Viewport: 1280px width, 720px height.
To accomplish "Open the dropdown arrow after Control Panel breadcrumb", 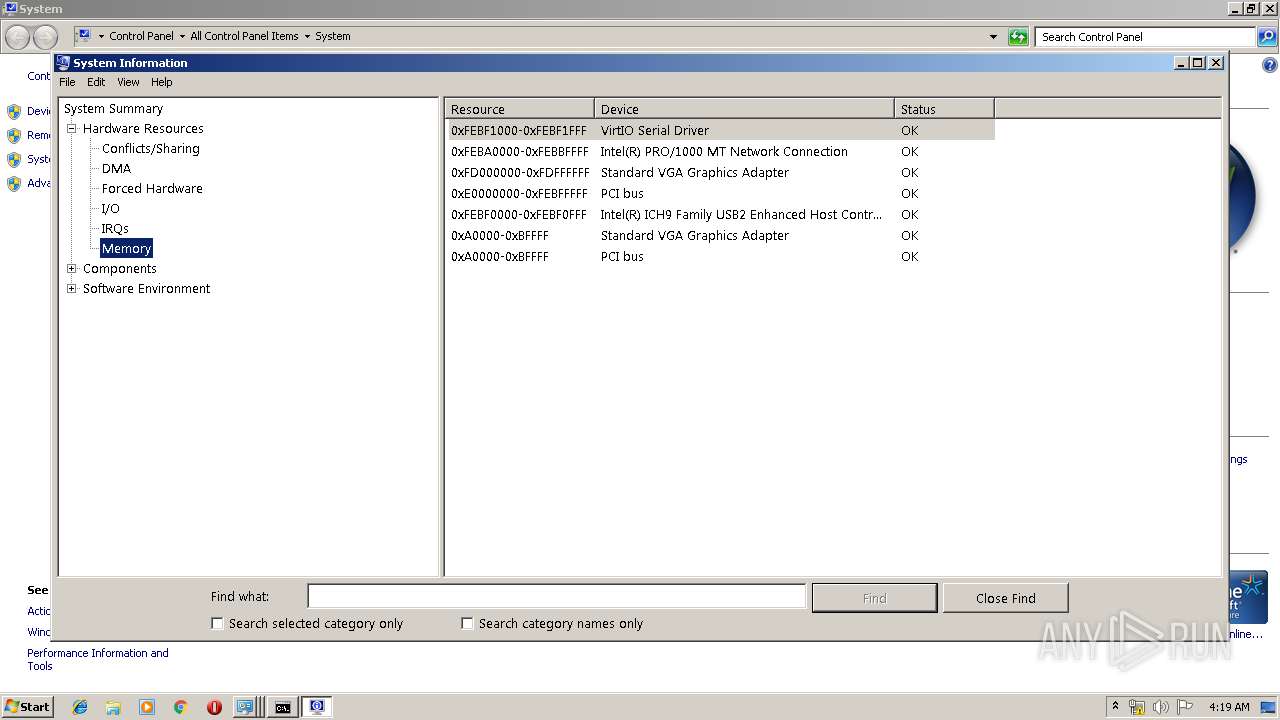I will click(x=182, y=36).
